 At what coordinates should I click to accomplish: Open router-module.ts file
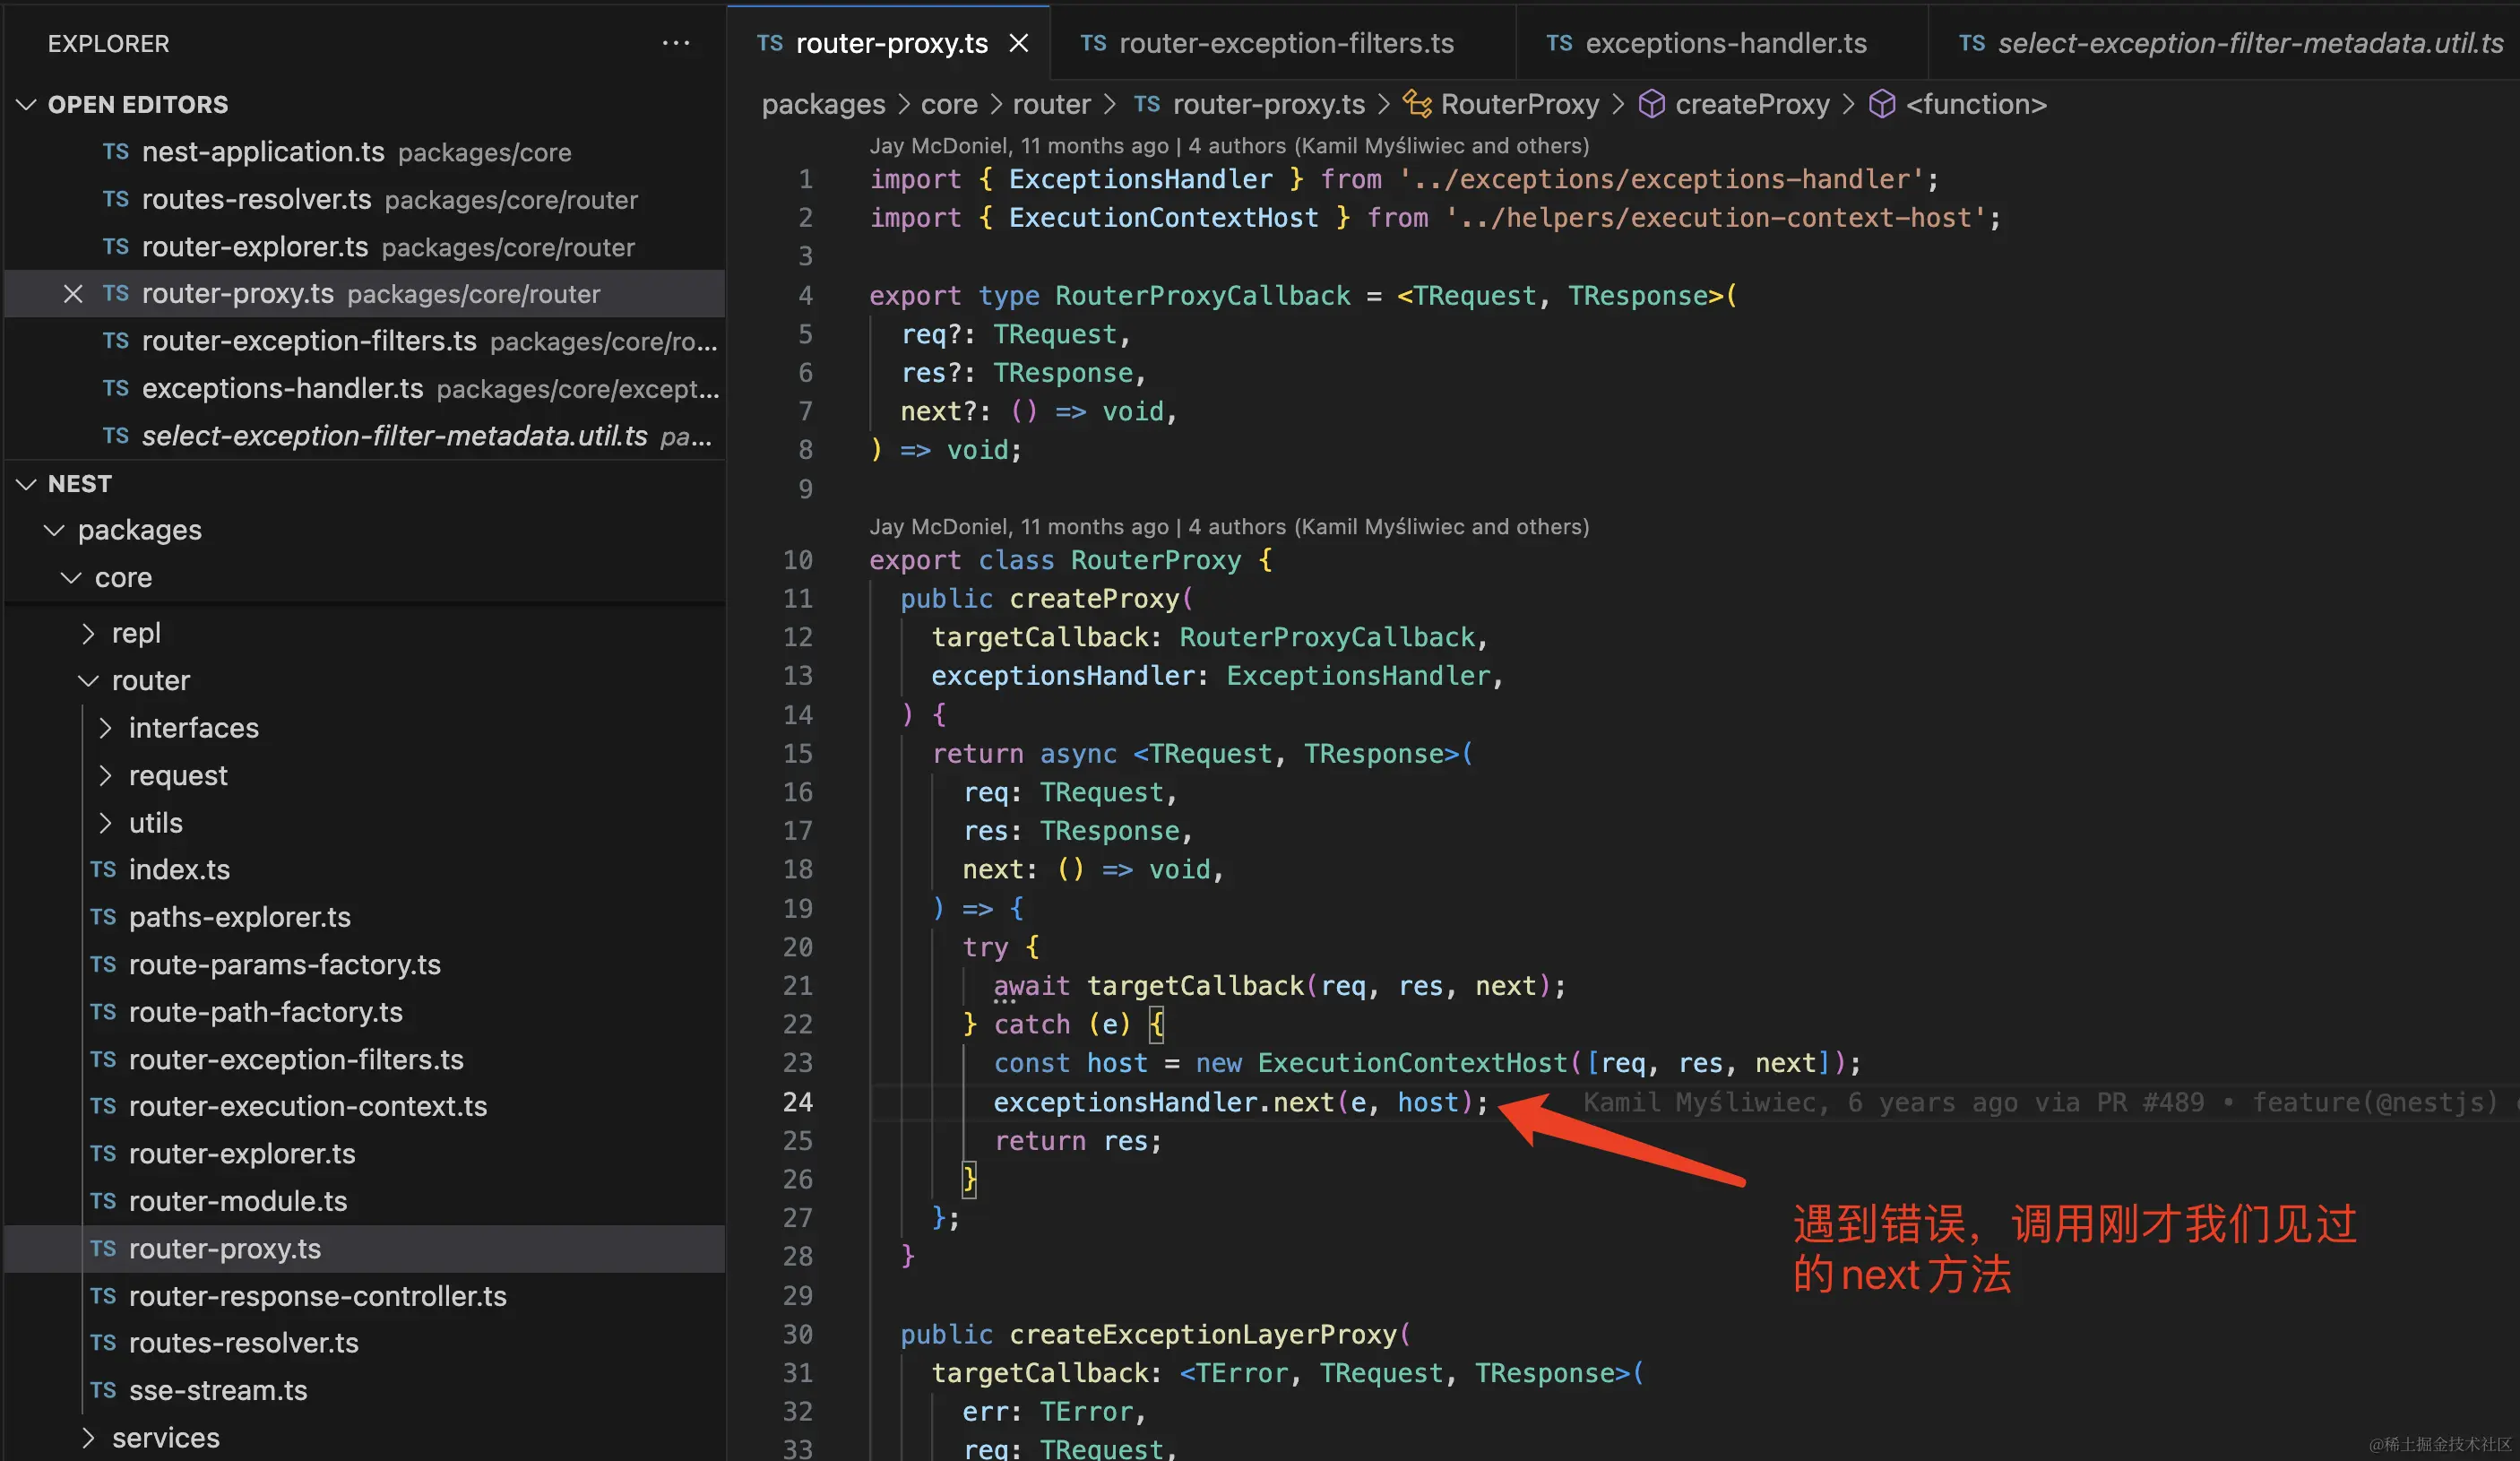pos(365,1202)
